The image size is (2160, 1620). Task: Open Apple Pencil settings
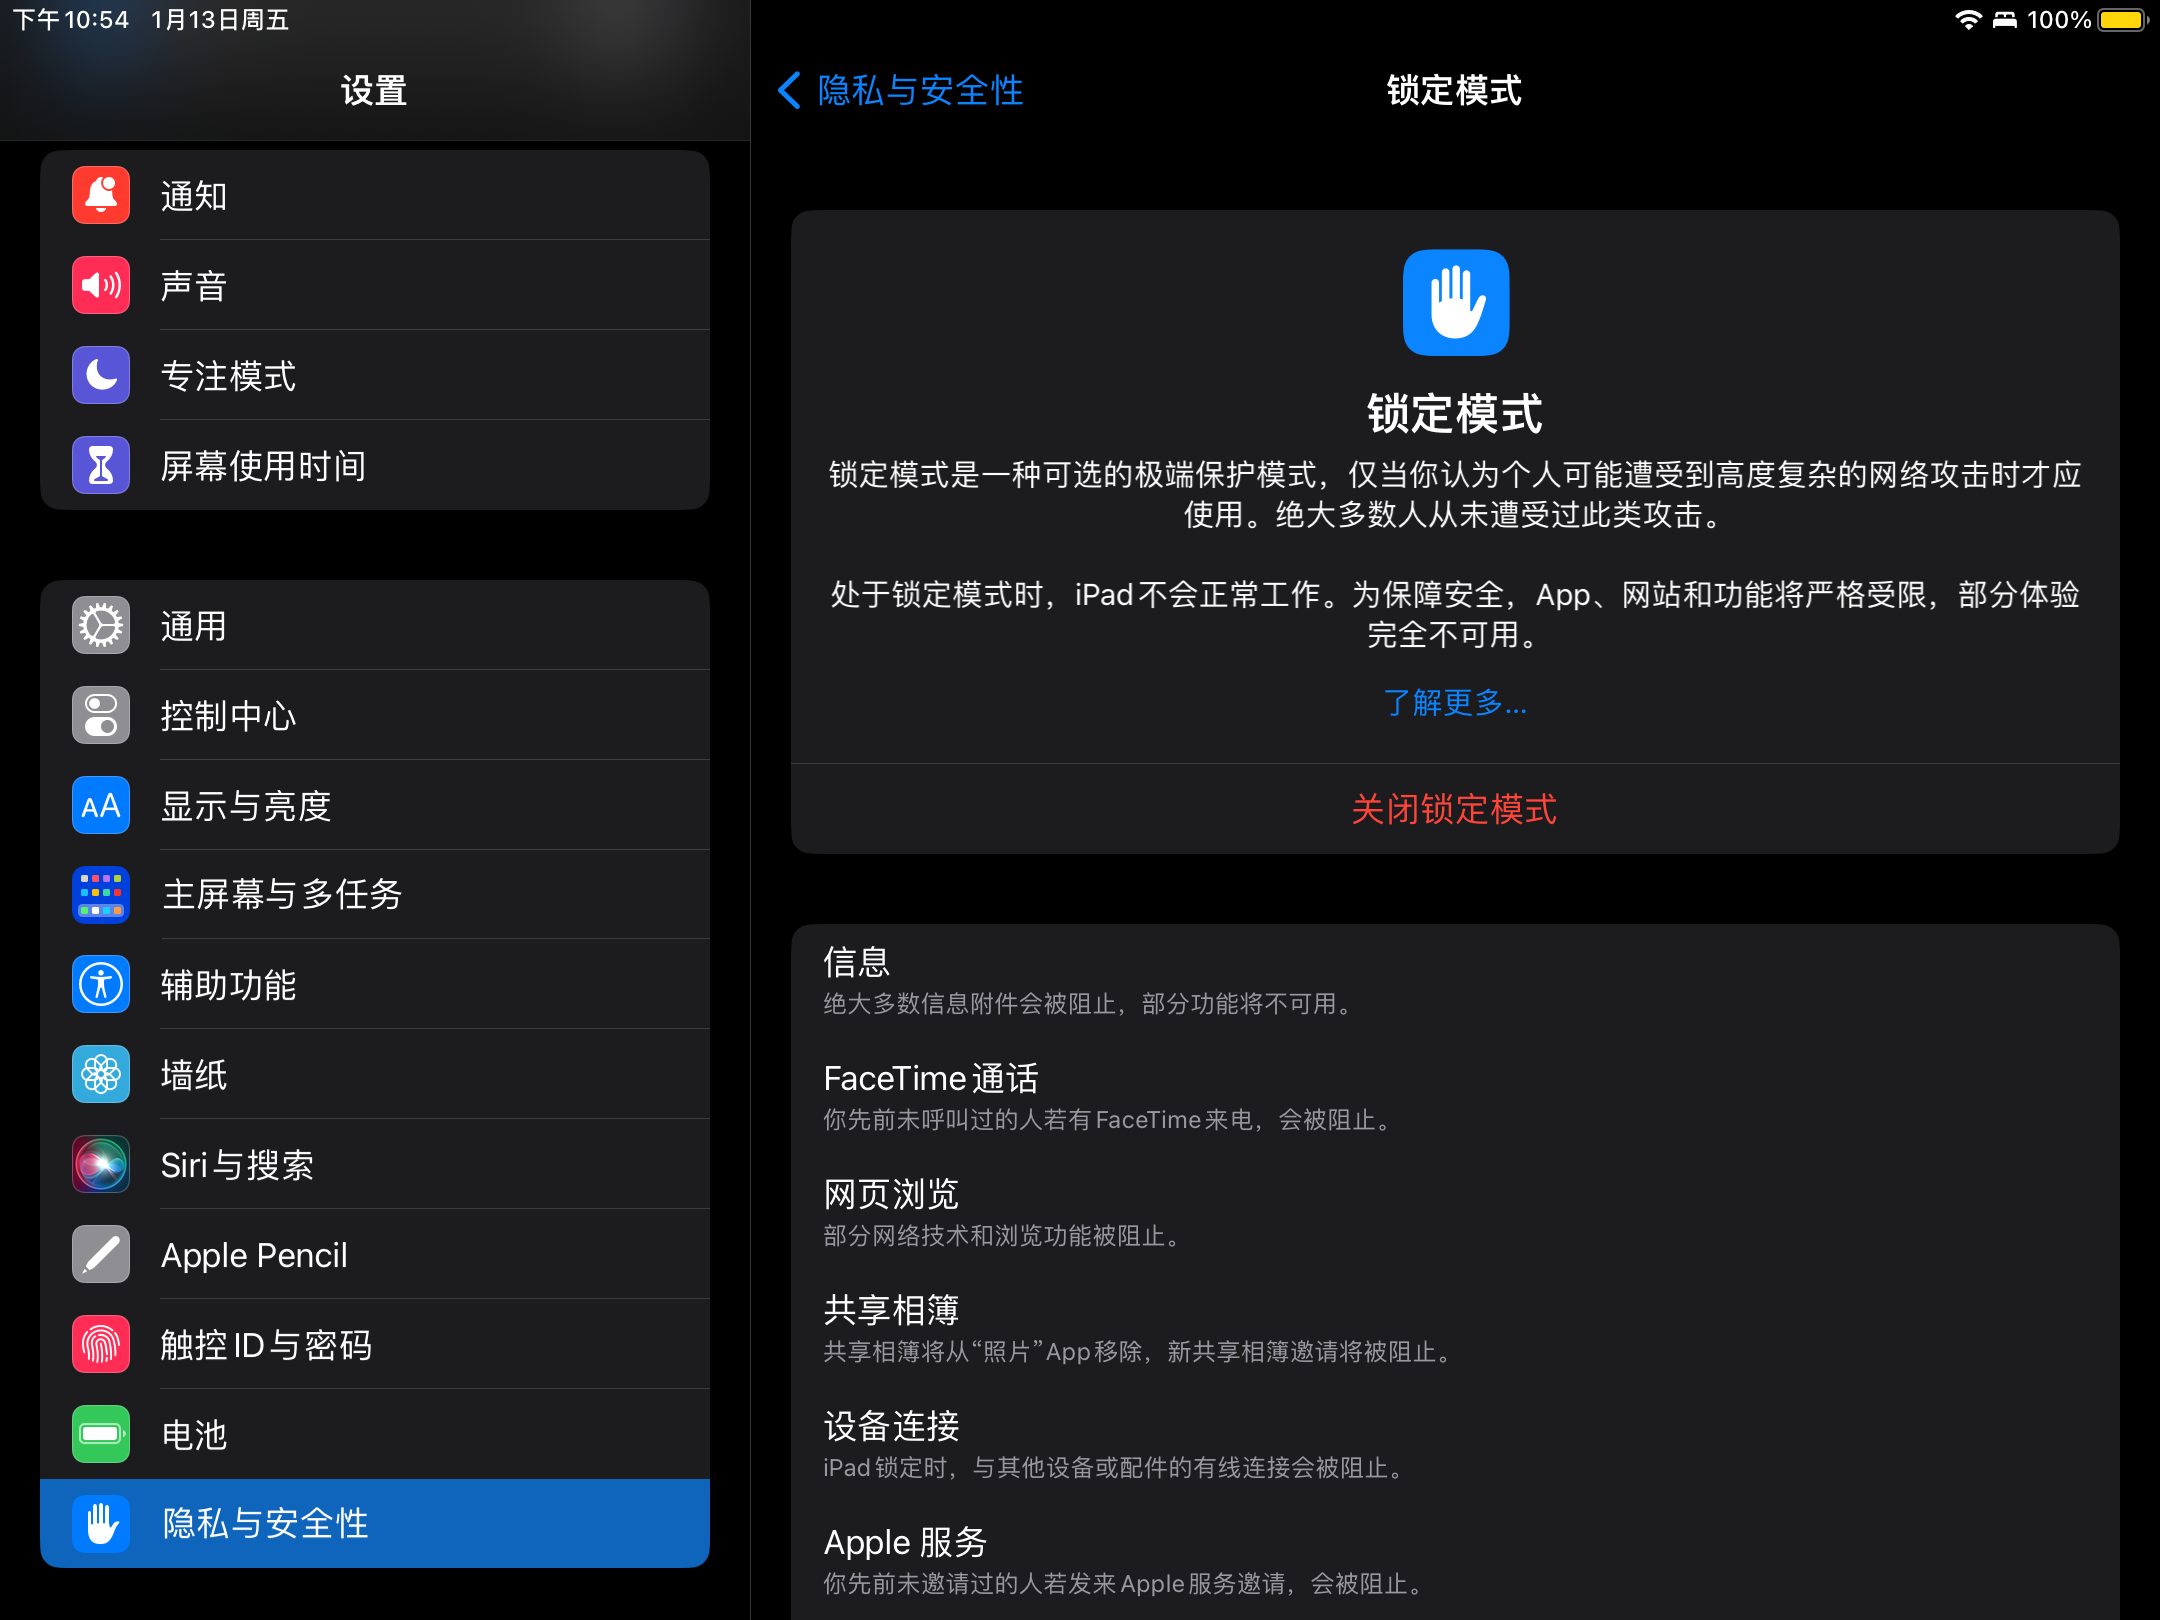[254, 1255]
